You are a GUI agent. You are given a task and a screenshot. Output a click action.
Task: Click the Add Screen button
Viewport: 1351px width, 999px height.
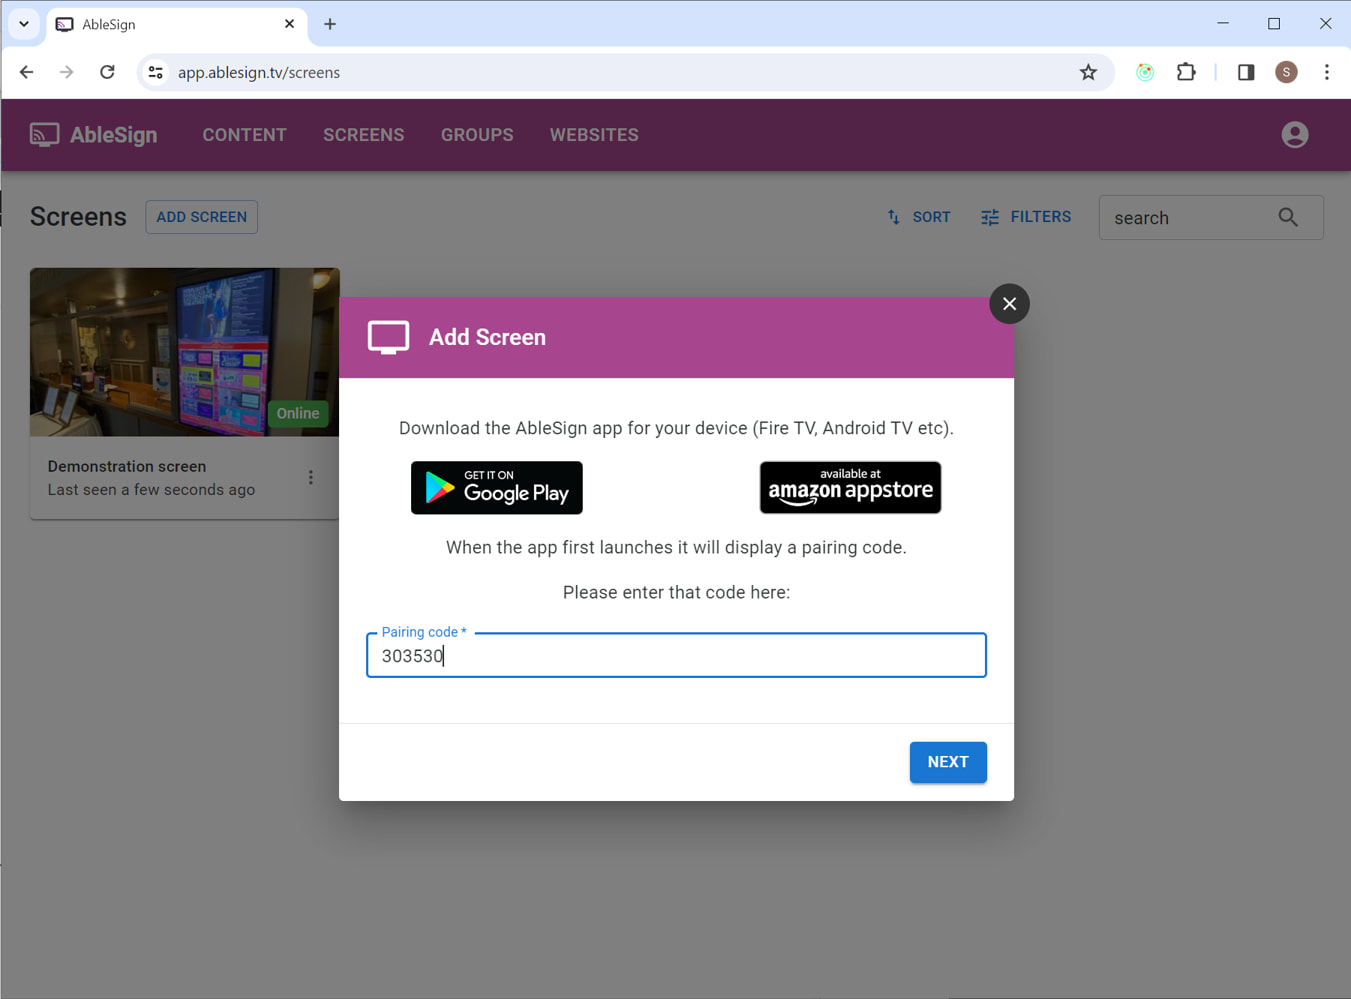point(201,217)
